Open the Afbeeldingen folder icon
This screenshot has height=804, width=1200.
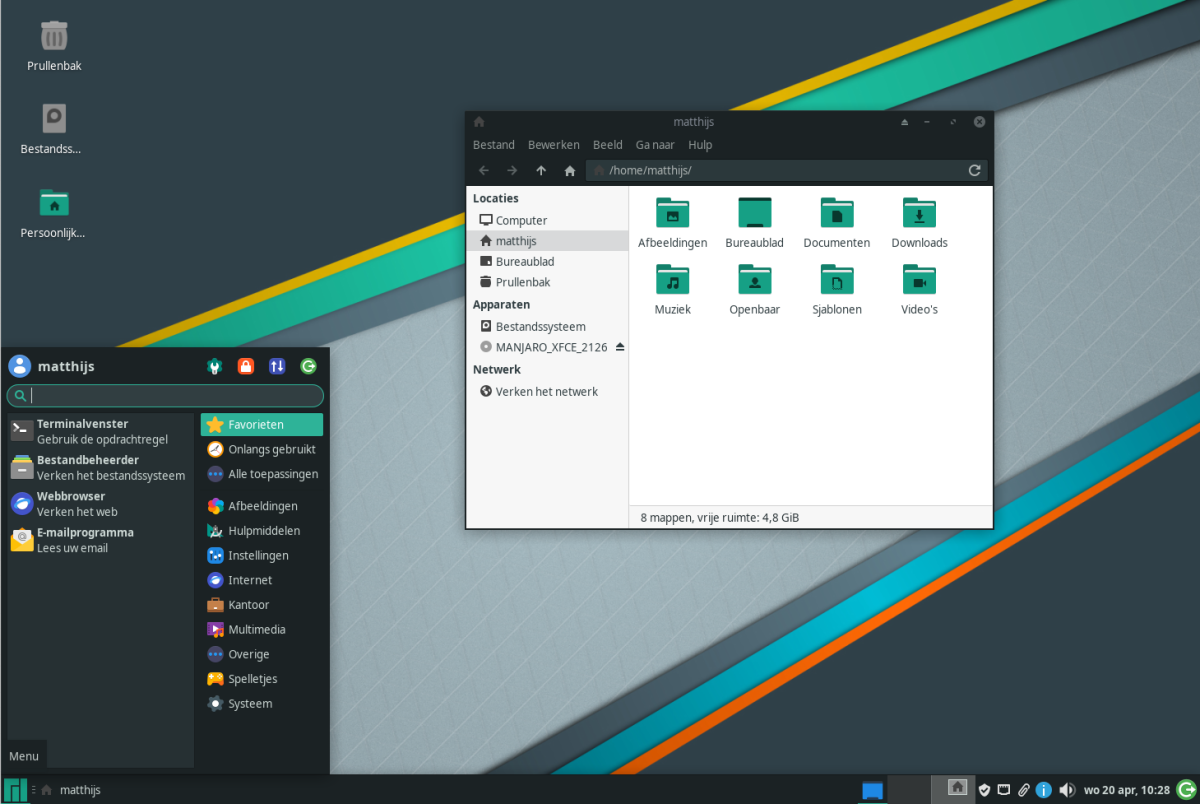pyautogui.click(x=672, y=222)
